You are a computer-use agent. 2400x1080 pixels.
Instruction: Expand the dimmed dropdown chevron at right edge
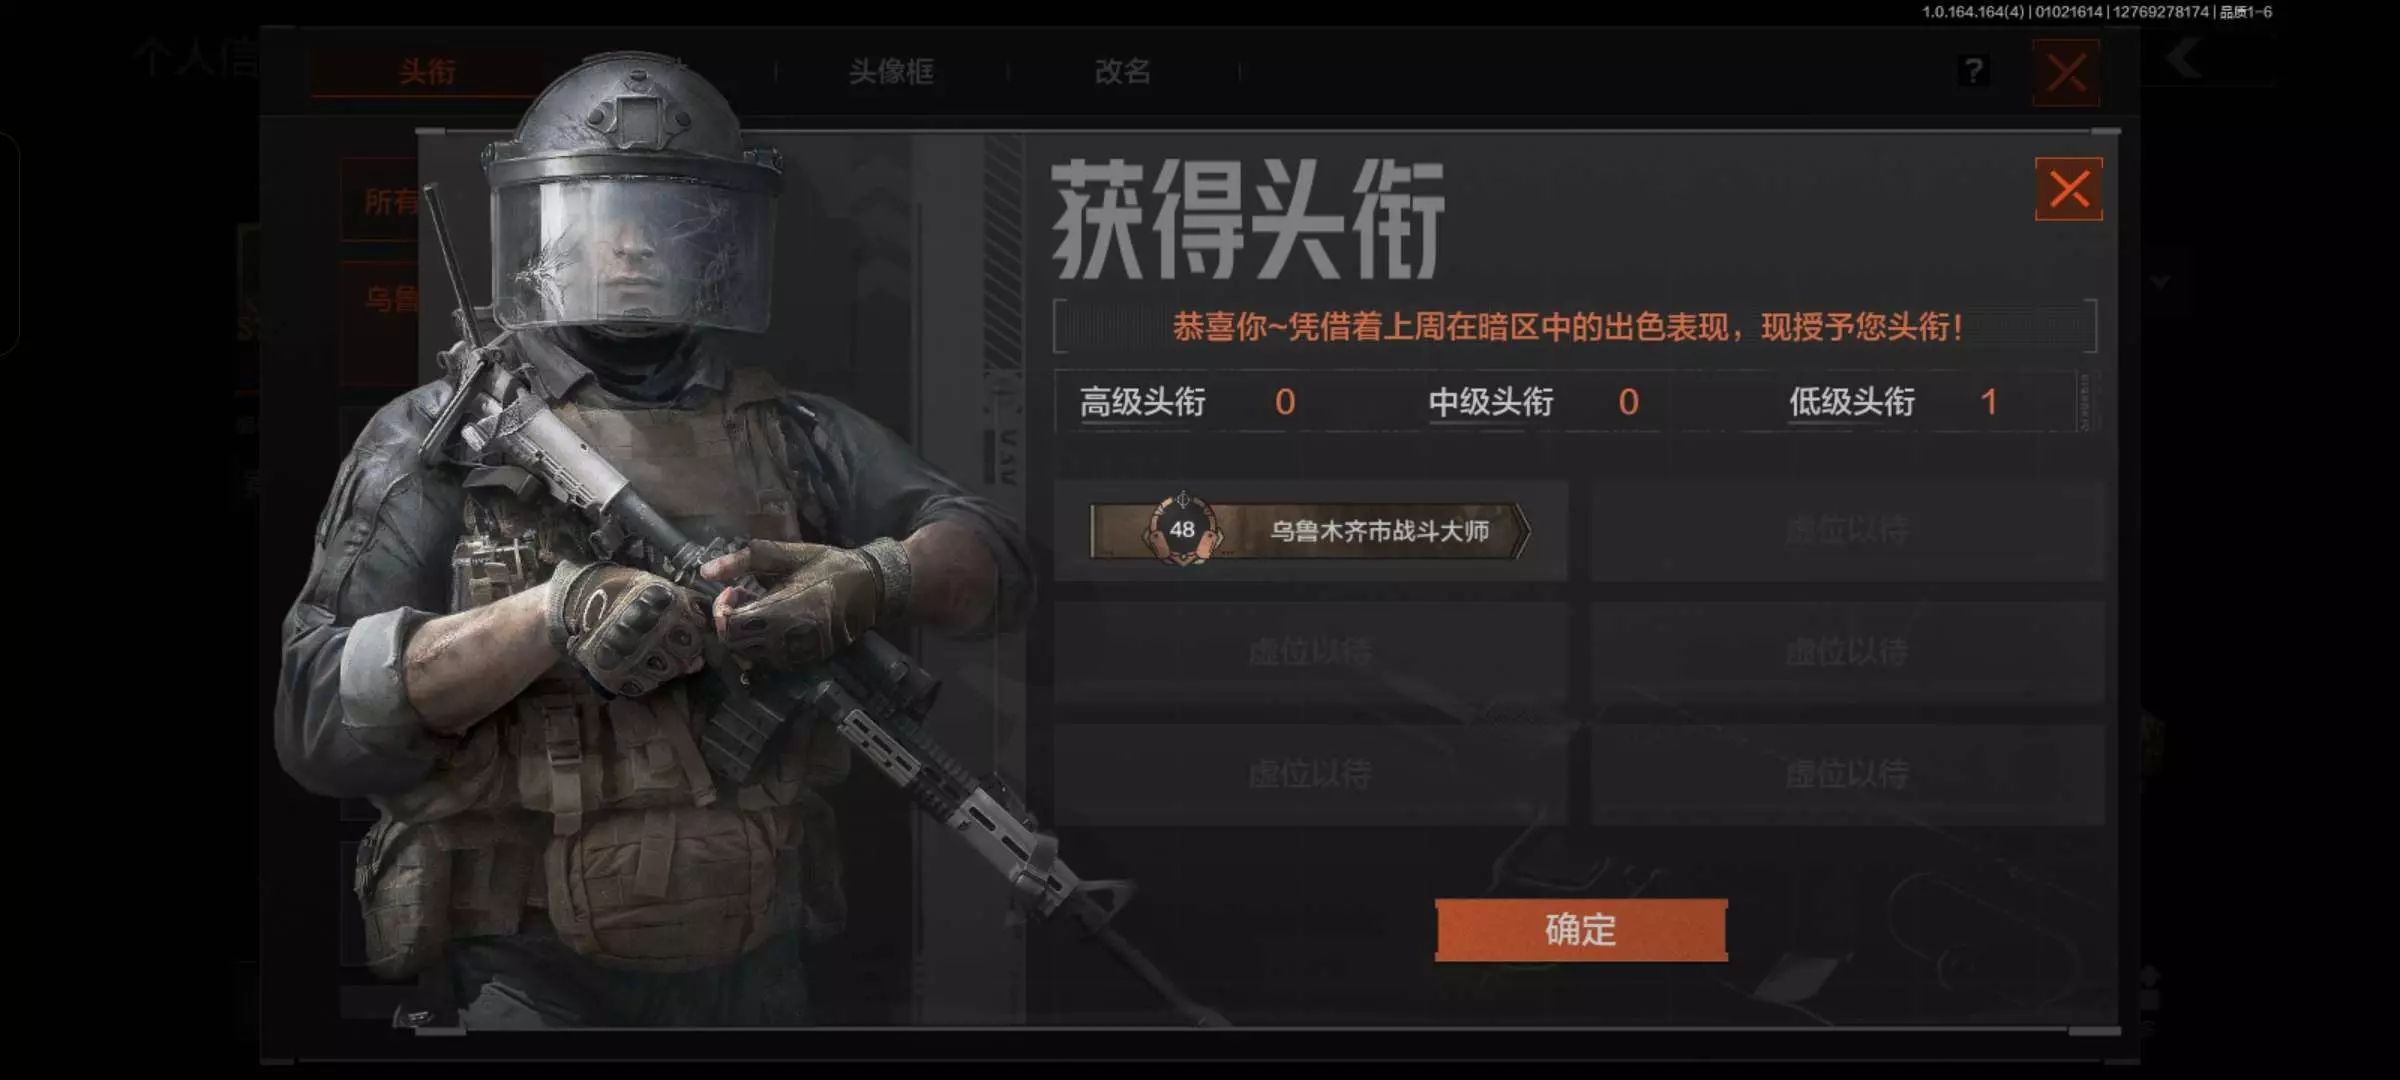2161,283
